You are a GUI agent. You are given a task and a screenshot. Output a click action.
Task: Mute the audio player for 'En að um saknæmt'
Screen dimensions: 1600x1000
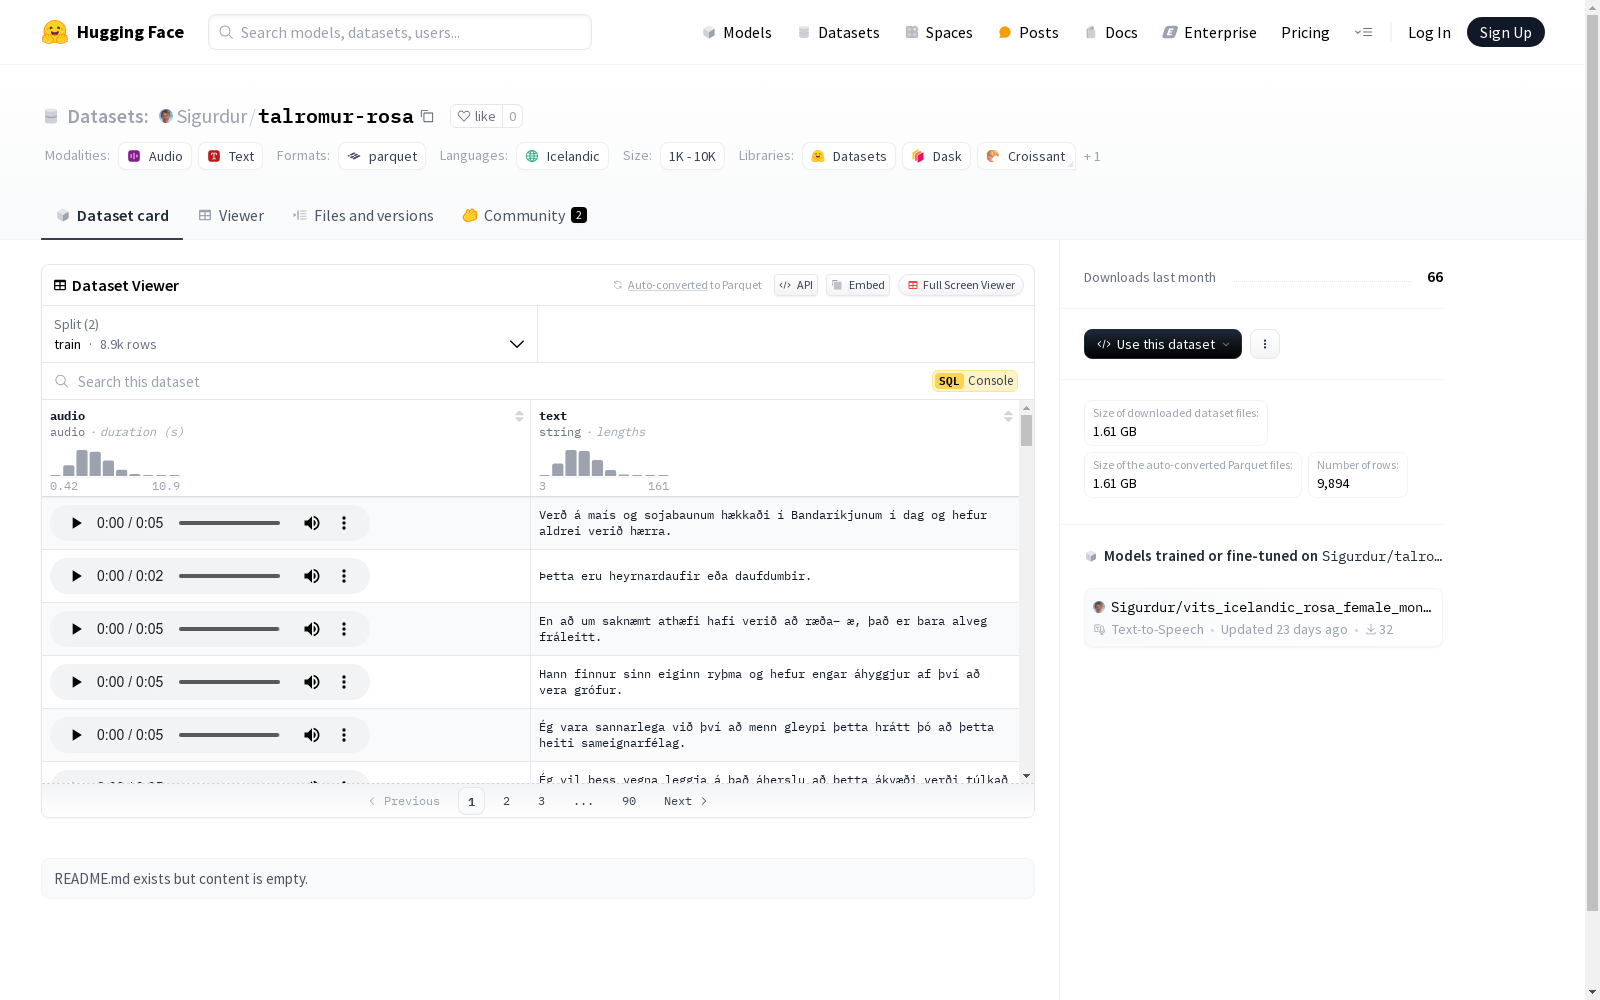[x=312, y=629]
